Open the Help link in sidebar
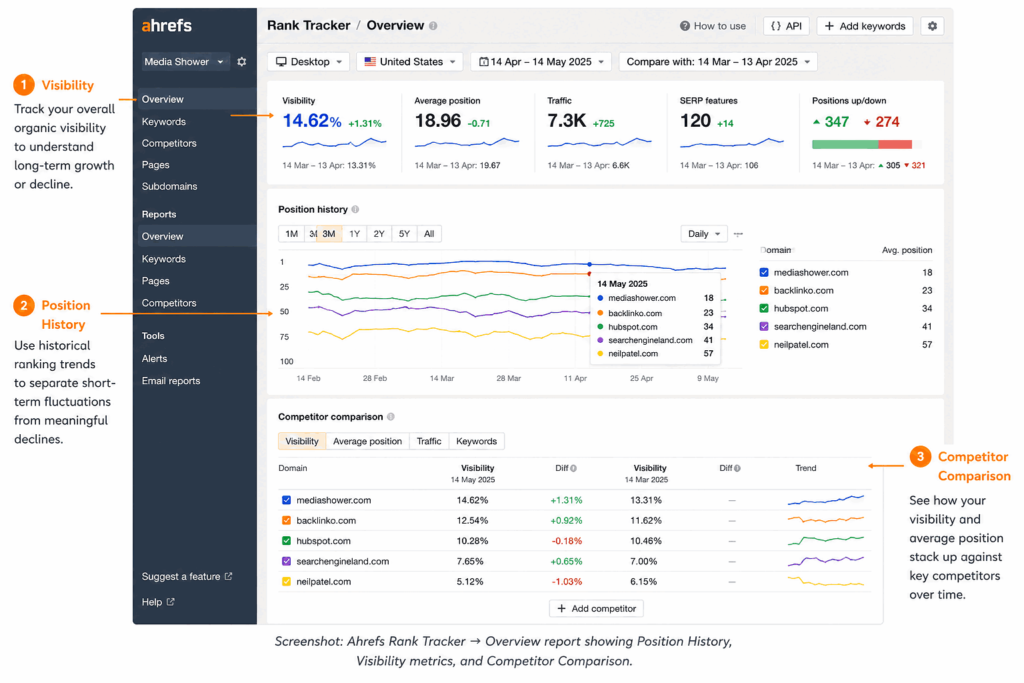1024x683 pixels. (x=158, y=602)
